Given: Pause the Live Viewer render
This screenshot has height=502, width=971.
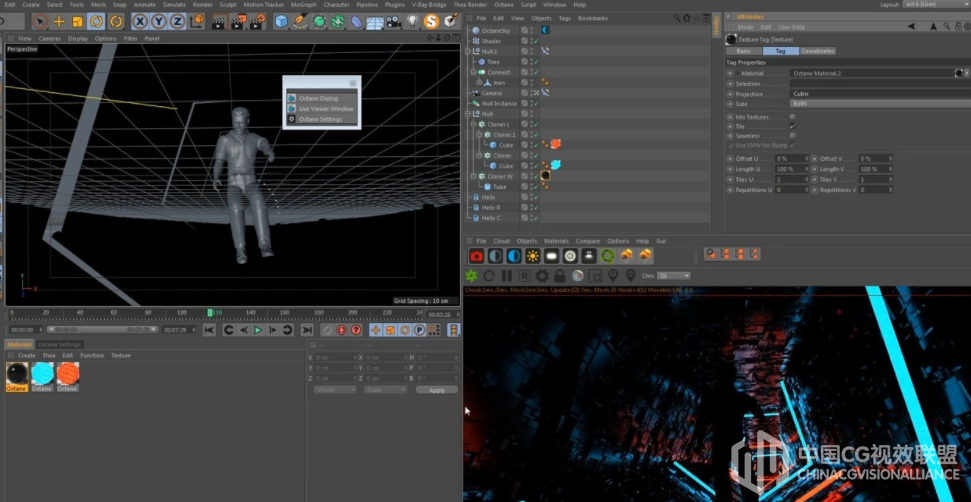Looking at the screenshot, I should (x=507, y=275).
